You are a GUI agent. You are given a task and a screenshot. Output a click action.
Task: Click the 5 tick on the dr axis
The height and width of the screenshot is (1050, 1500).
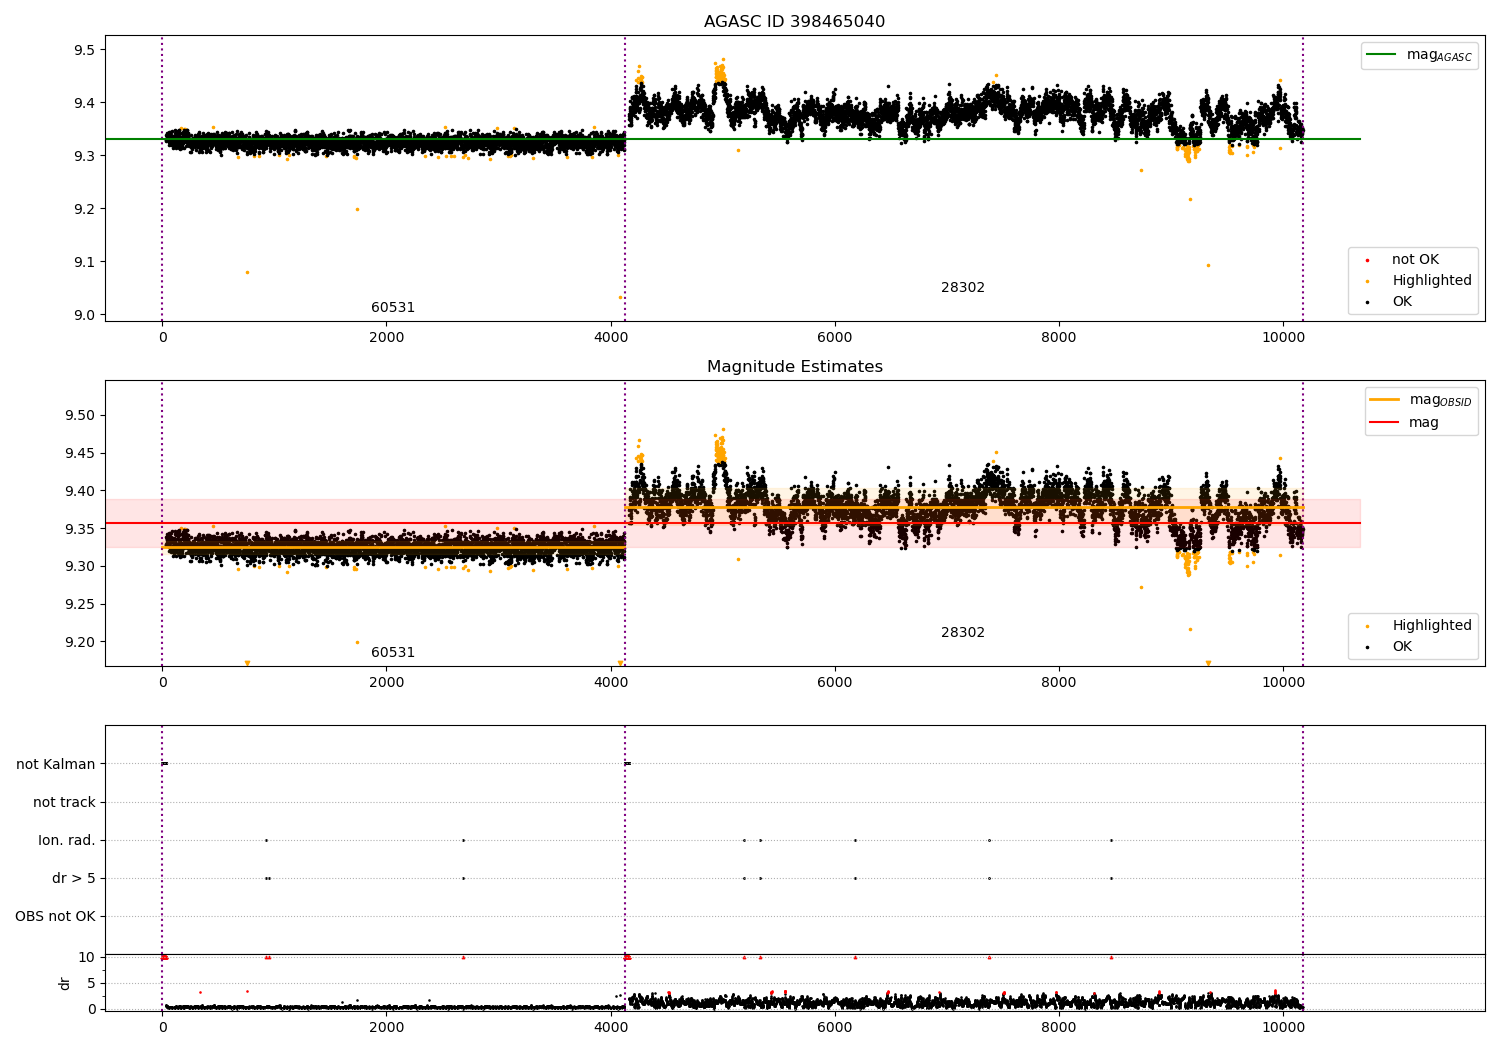click(91, 984)
